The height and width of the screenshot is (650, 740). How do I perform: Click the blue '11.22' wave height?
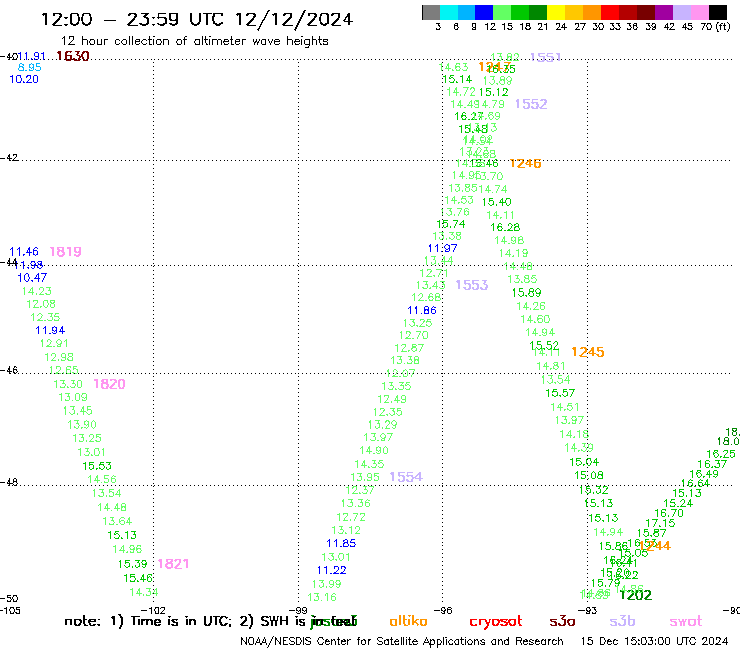(x=332, y=570)
